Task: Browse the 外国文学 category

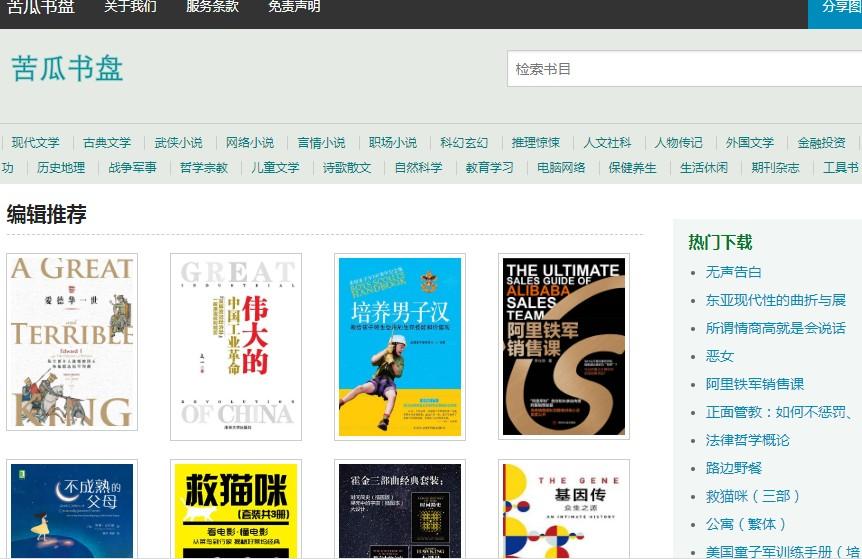Action: pyautogui.click(x=750, y=143)
